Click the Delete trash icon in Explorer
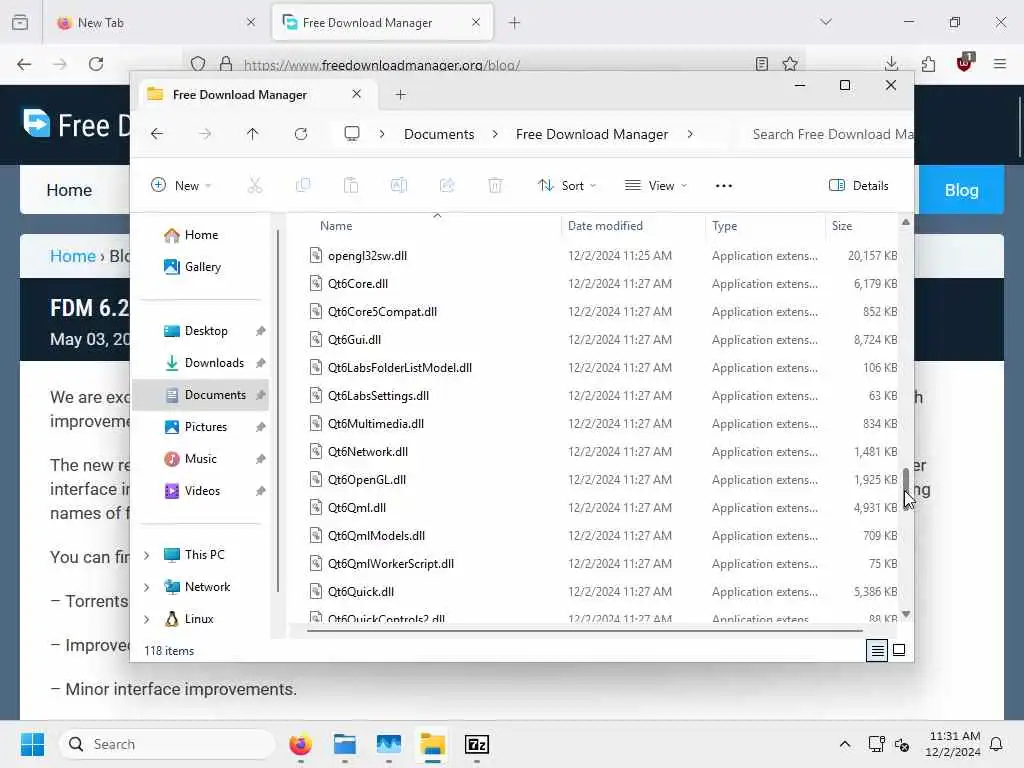The height and width of the screenshot is (768, 1024). click(x=496, y=185)
